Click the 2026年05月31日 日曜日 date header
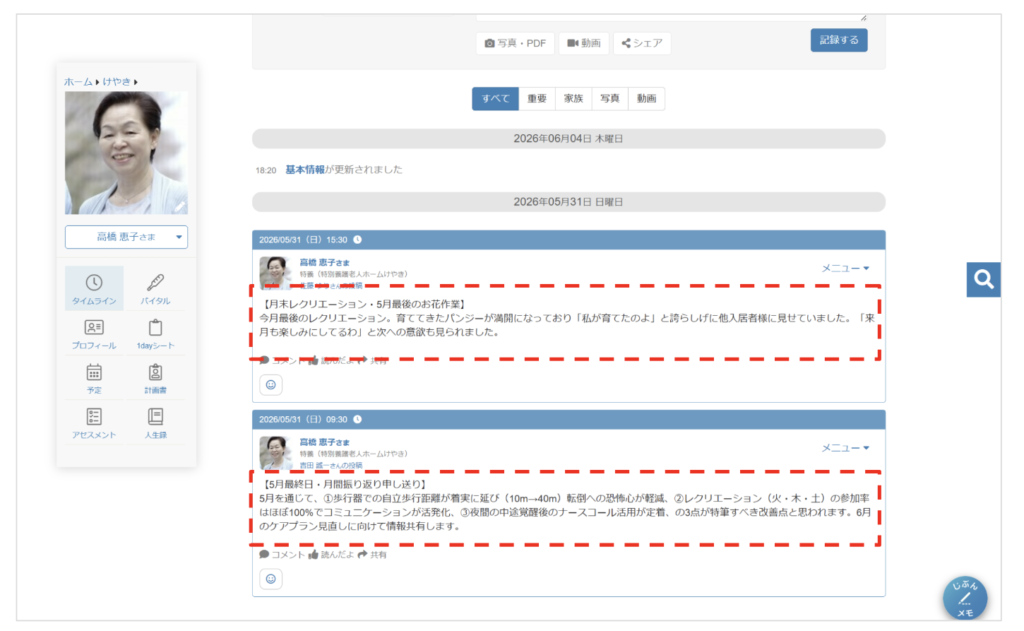1024x631 pixels. pyautogui.click(x=568, y=202)
